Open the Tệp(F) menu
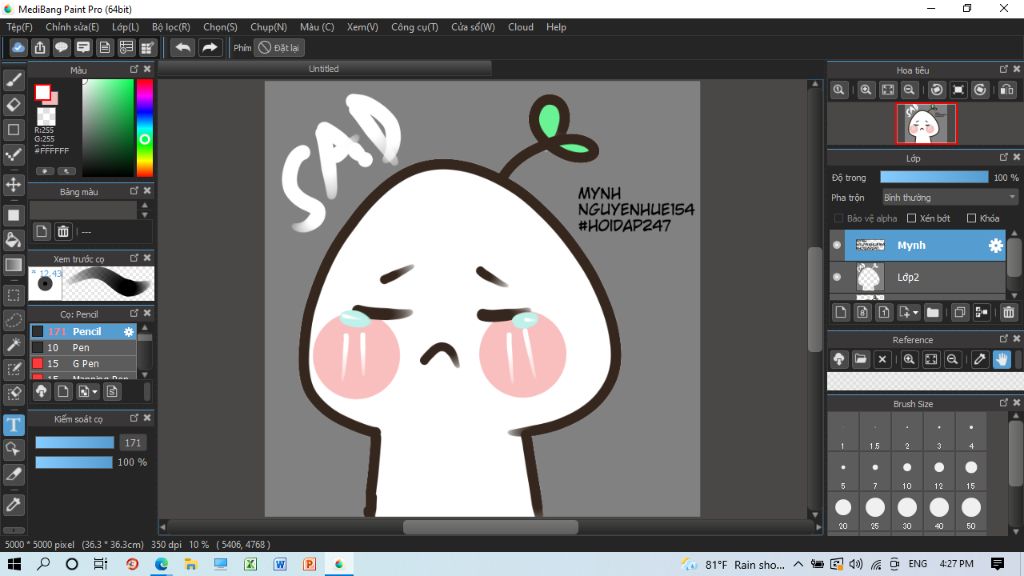This screenshot has width=1024, height=576. (19, 27)
